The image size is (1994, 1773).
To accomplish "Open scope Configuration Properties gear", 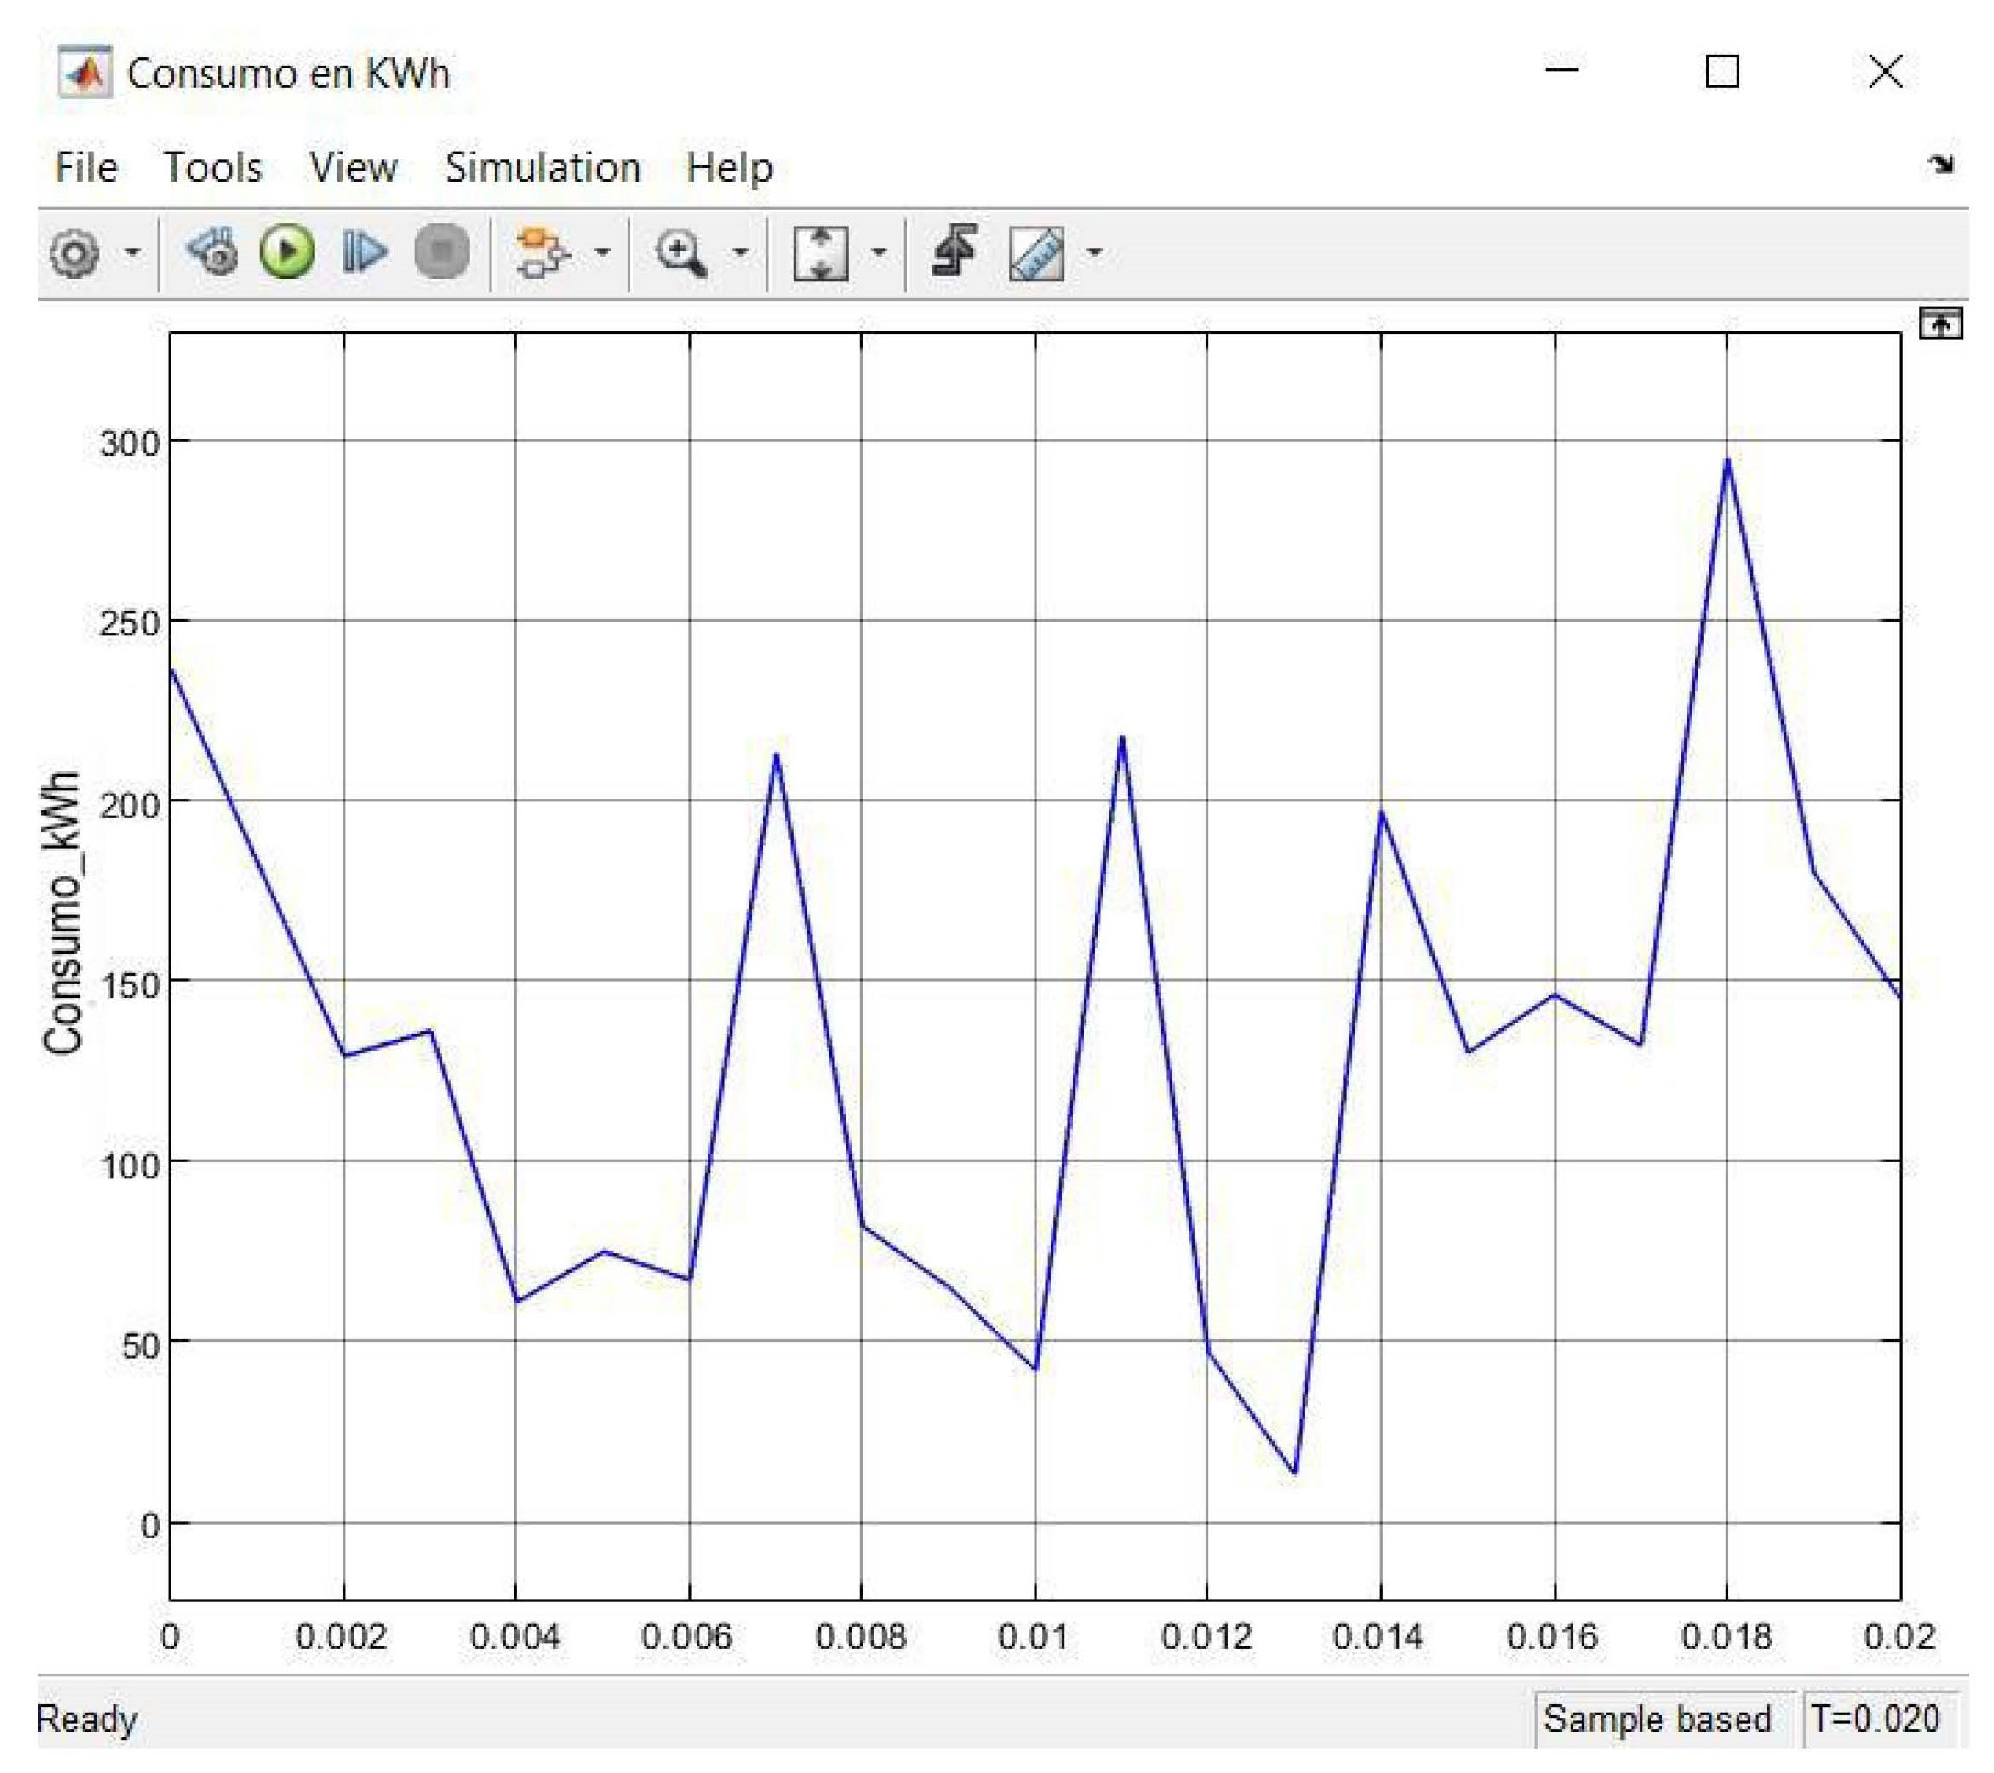I will click(75, 253).
